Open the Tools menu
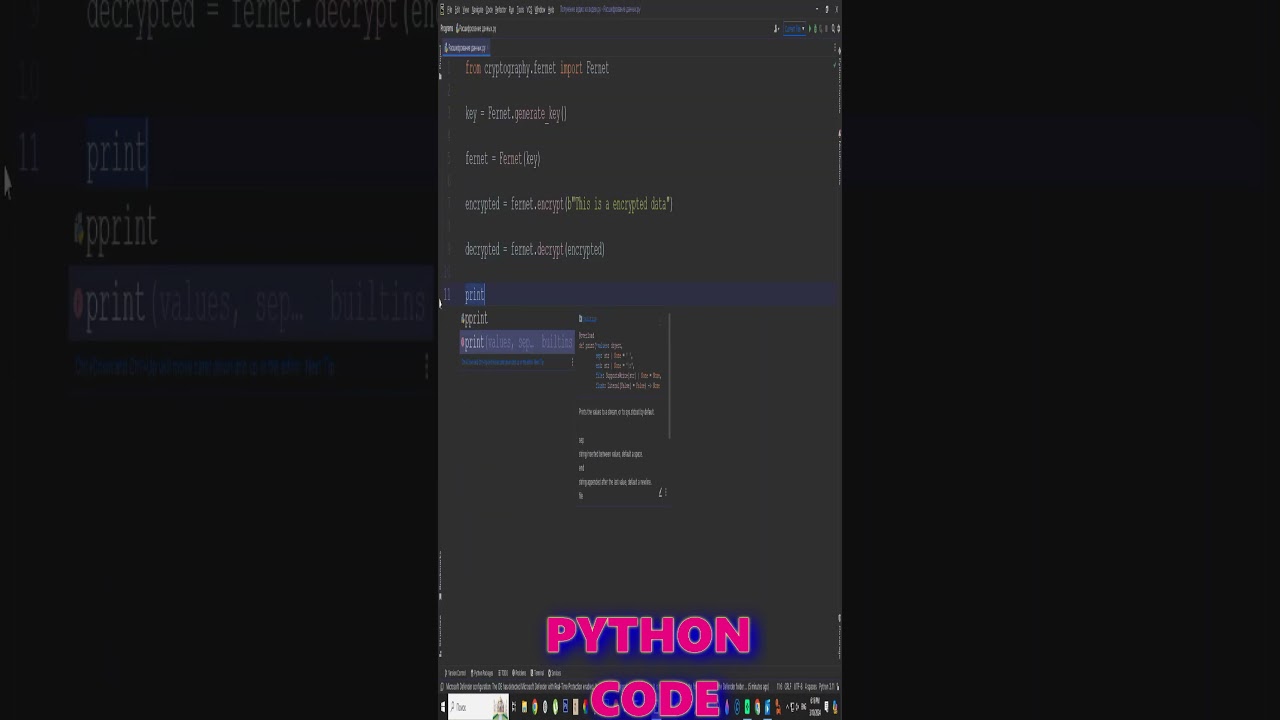This screenshot has height=720, width=1280. 520,10
